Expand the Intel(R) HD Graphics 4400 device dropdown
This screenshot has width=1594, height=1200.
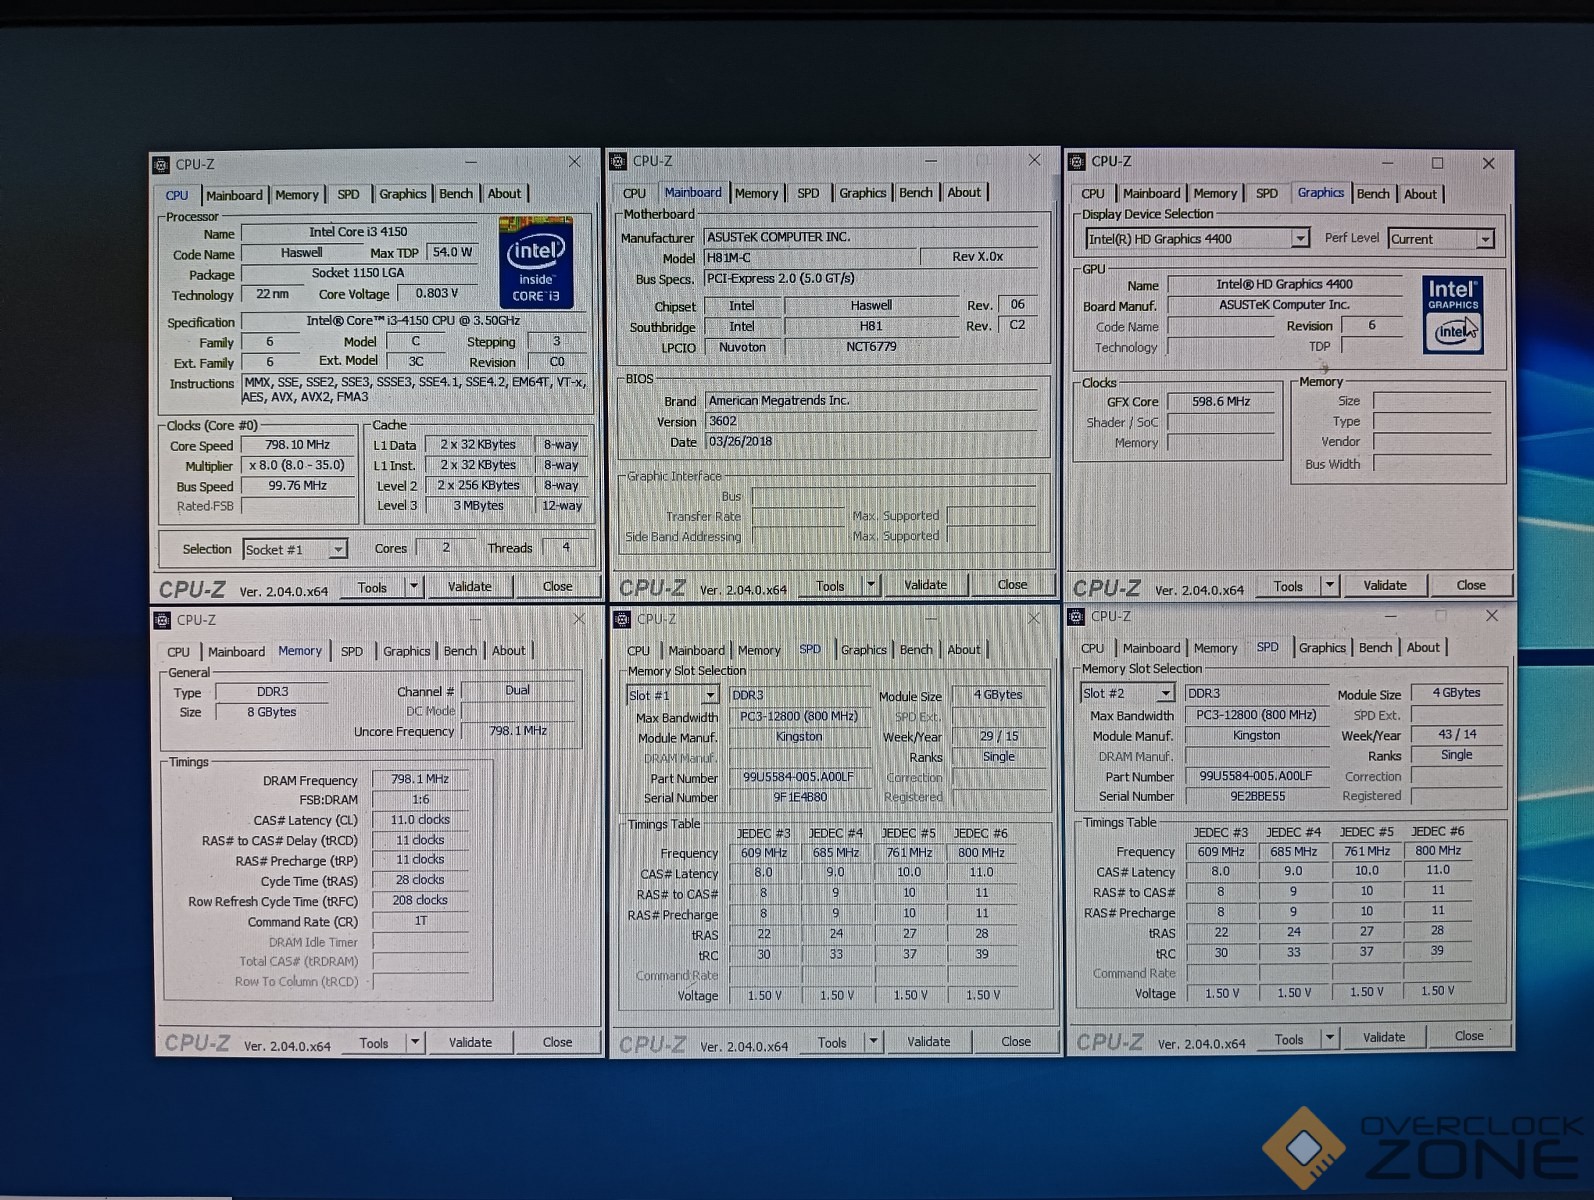1299,239
